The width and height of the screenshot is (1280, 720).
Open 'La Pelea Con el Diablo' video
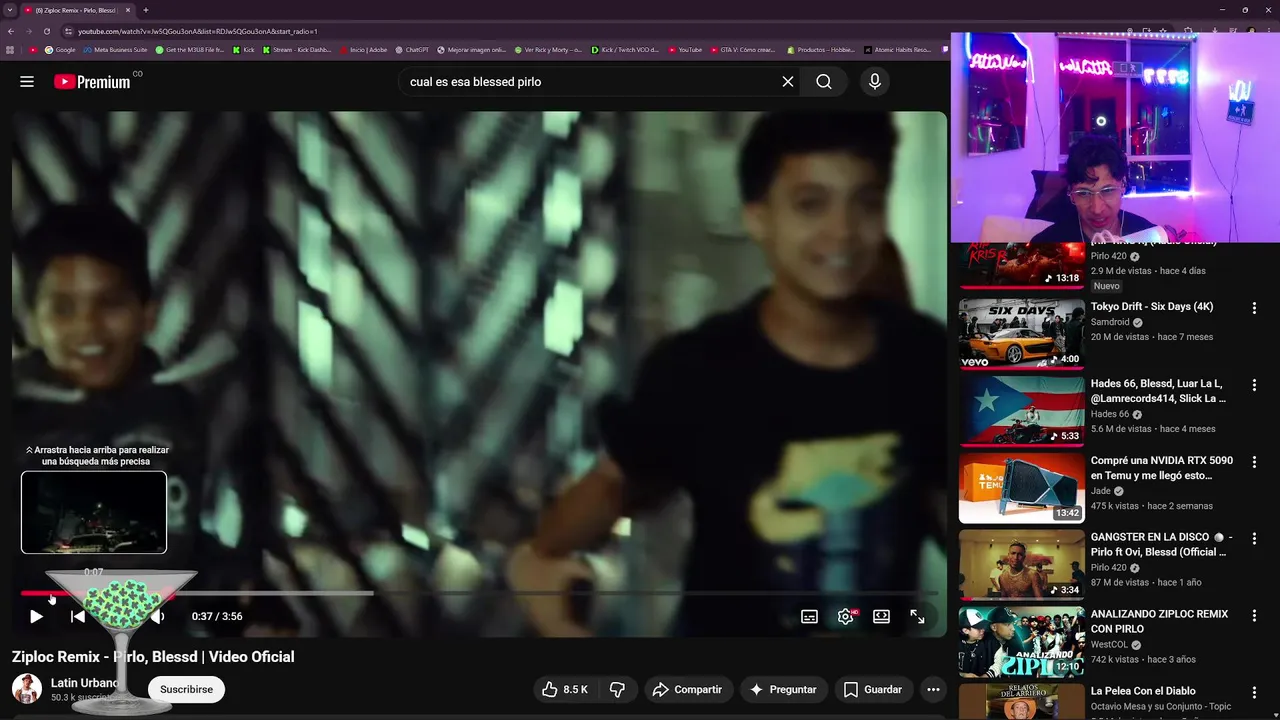pos(1143,691)
